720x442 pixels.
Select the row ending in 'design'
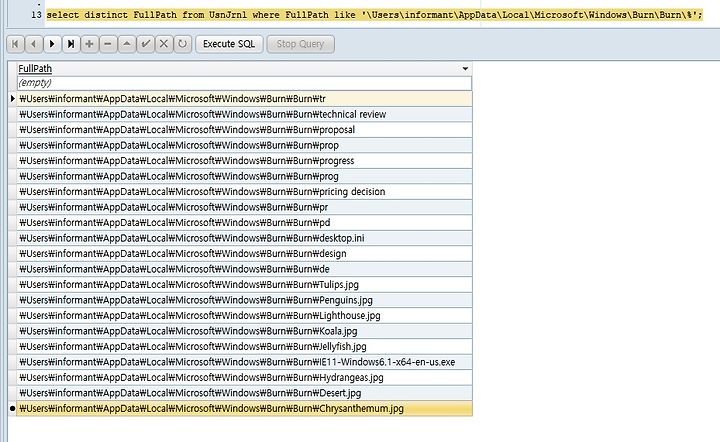pyautogui.click(x=244, y=254)
